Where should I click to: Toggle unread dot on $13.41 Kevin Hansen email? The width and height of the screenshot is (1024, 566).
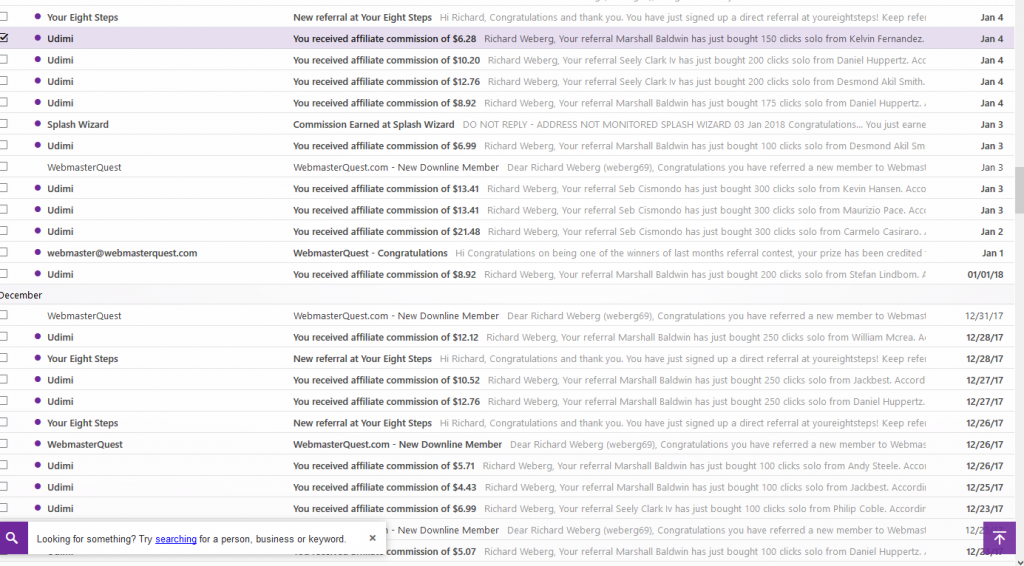[x=37, y=188]
